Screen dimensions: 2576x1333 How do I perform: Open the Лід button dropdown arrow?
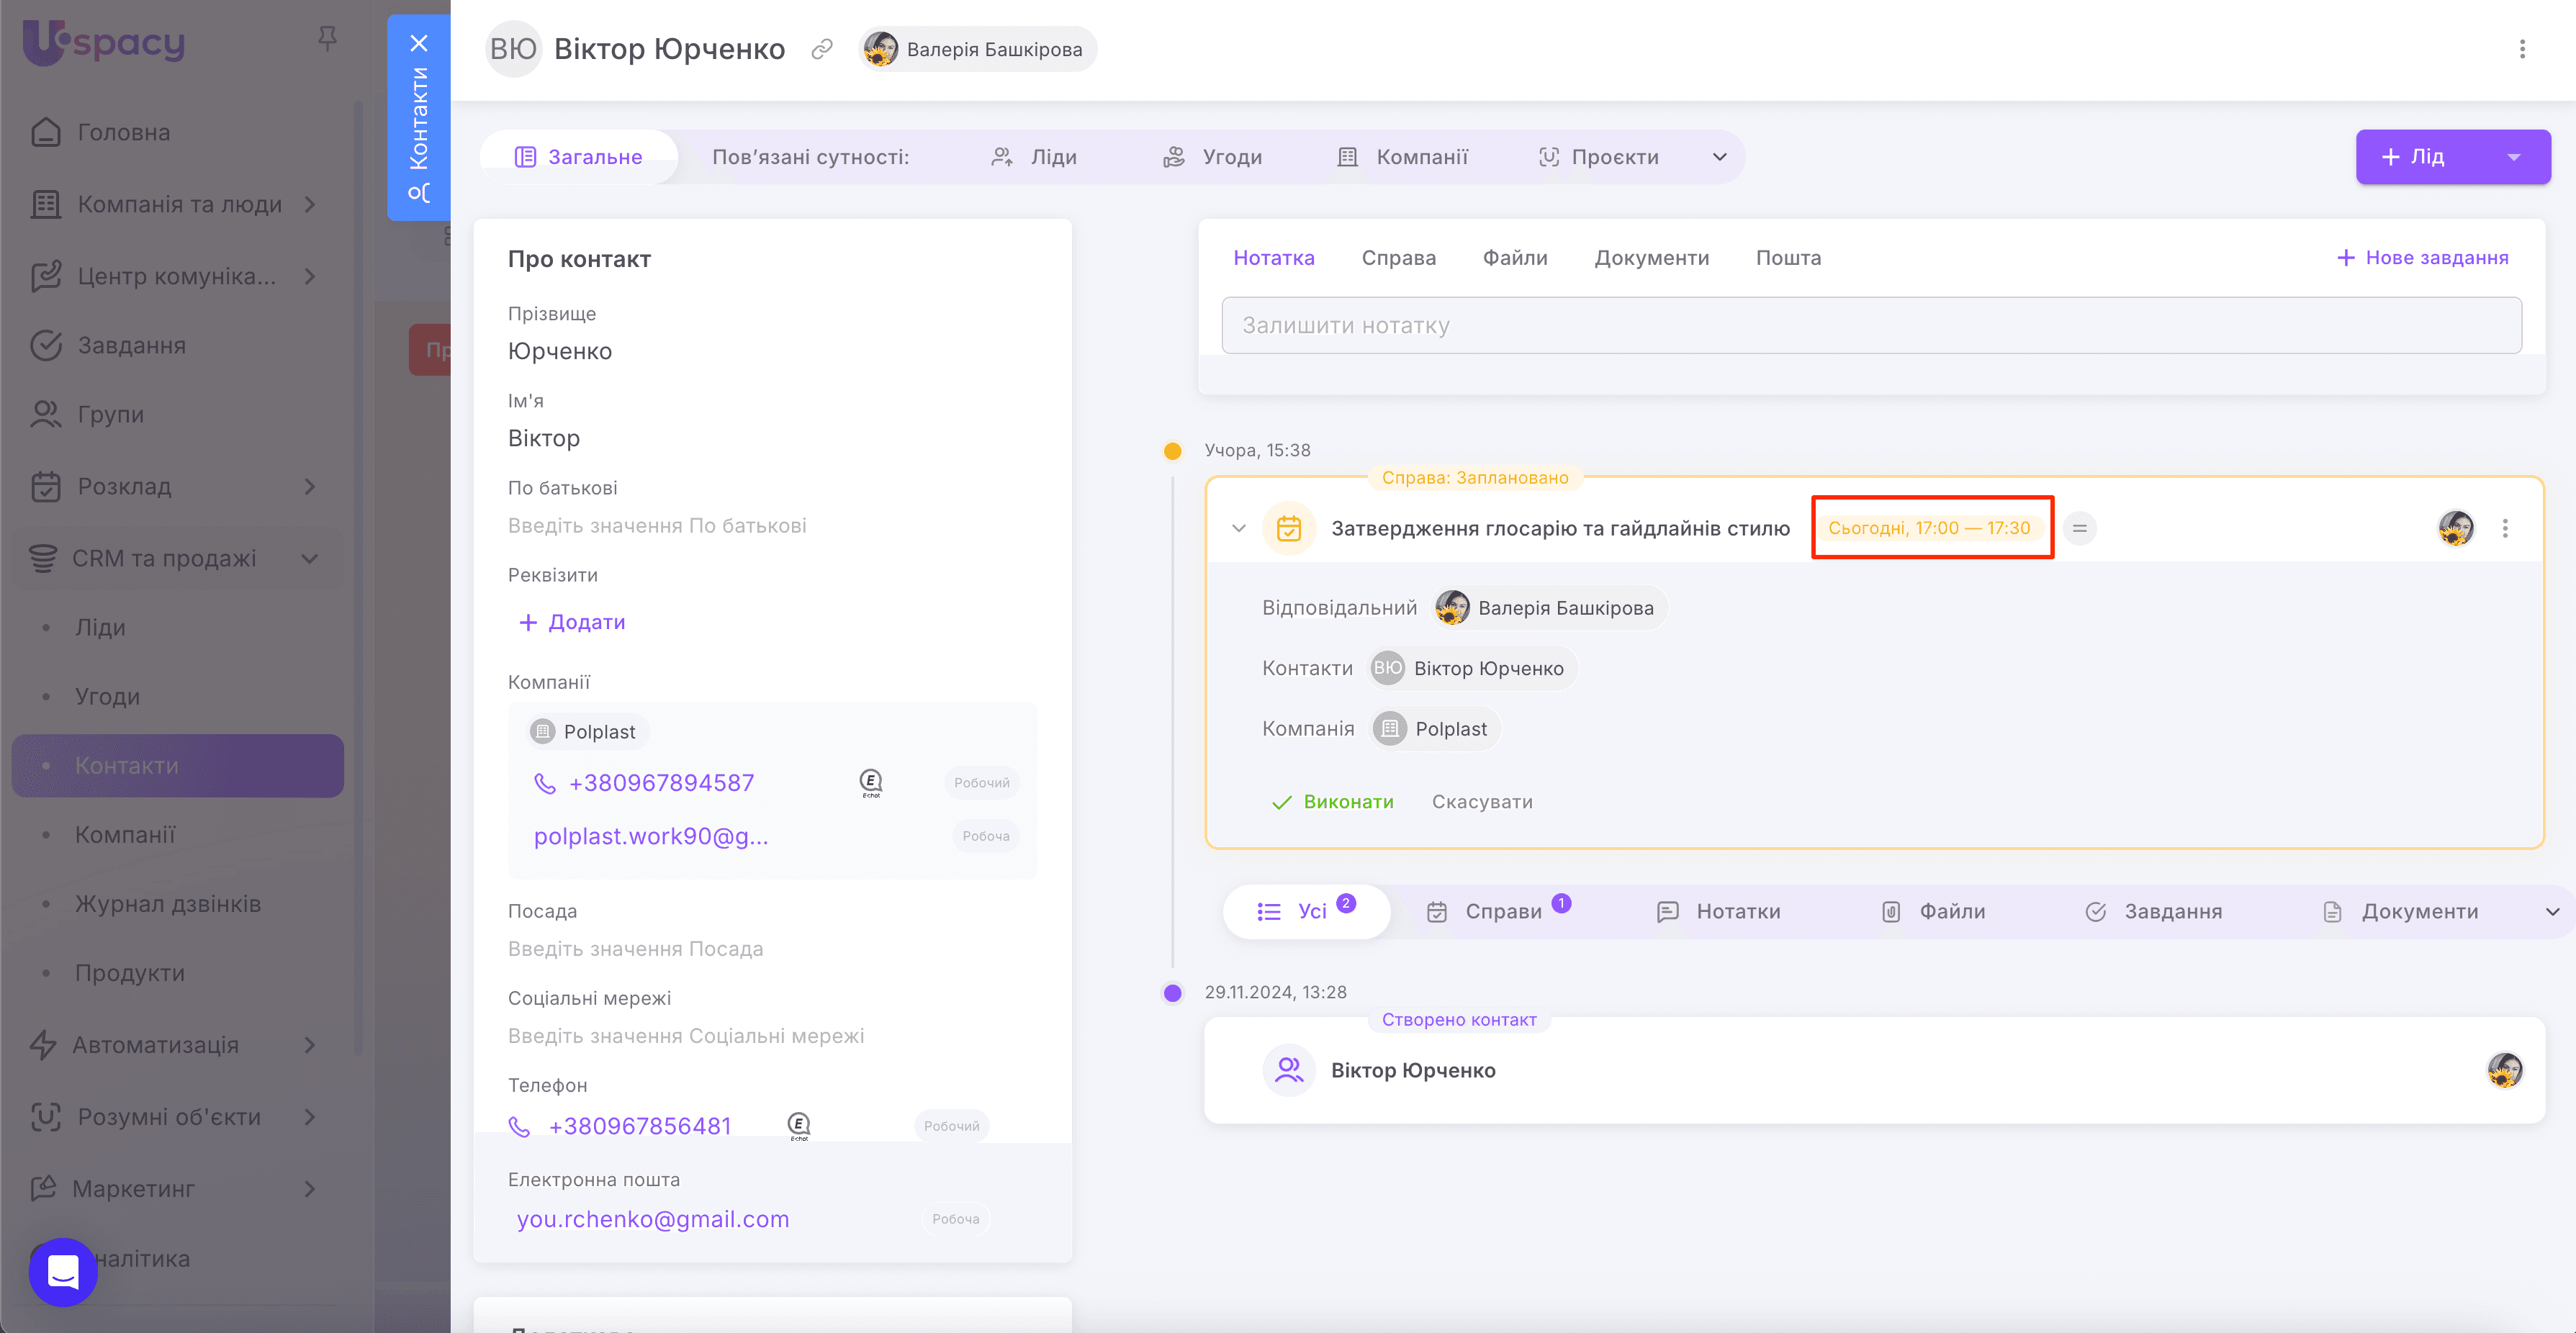(x=2514, y=157)
